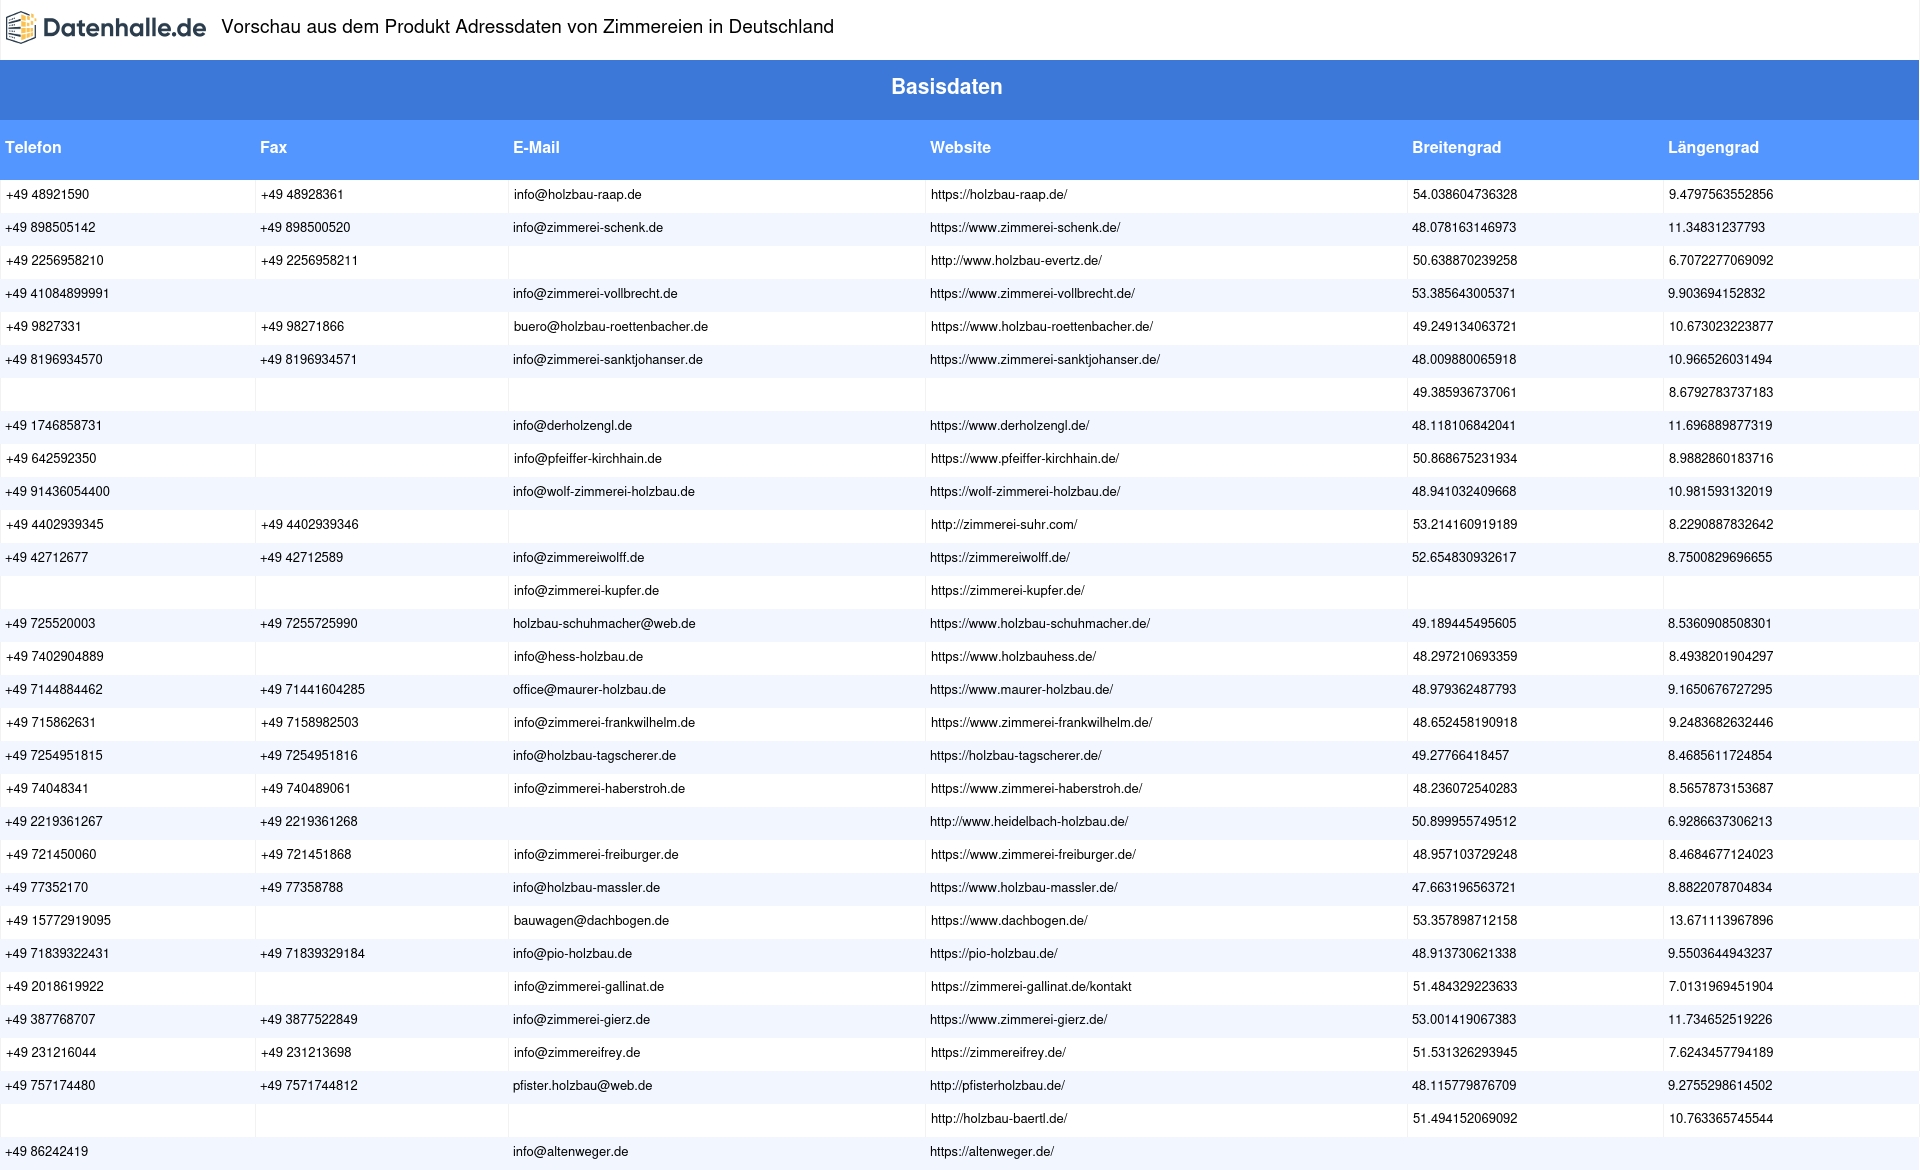Click email info@derholzengl.de
Viewport: 1920px width, 1170px height.
(x=572, y=426)
